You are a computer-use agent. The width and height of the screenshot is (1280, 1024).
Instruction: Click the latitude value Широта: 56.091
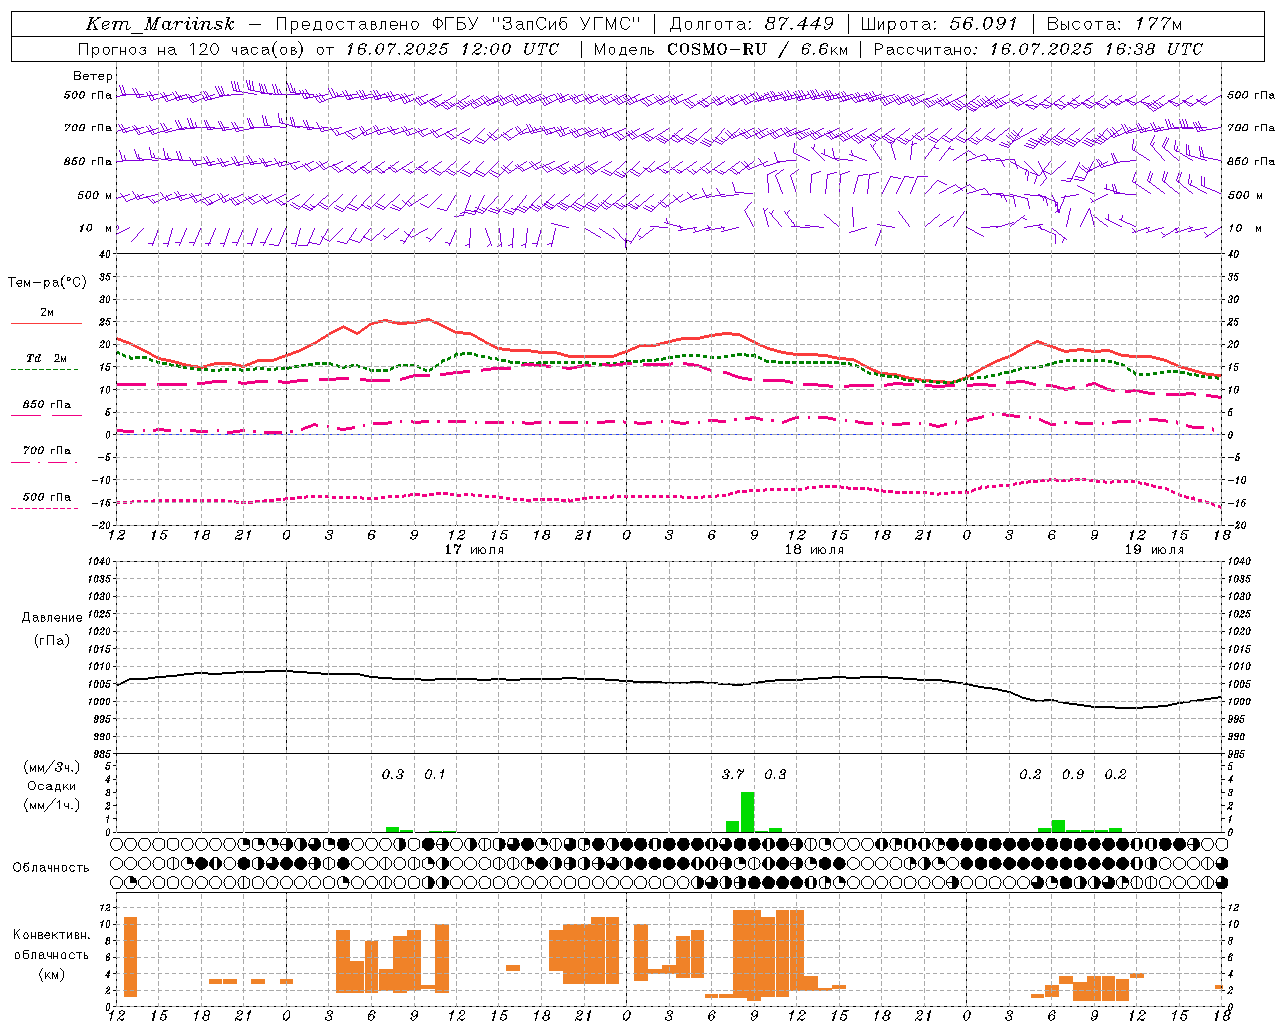[x=939, y=24]
